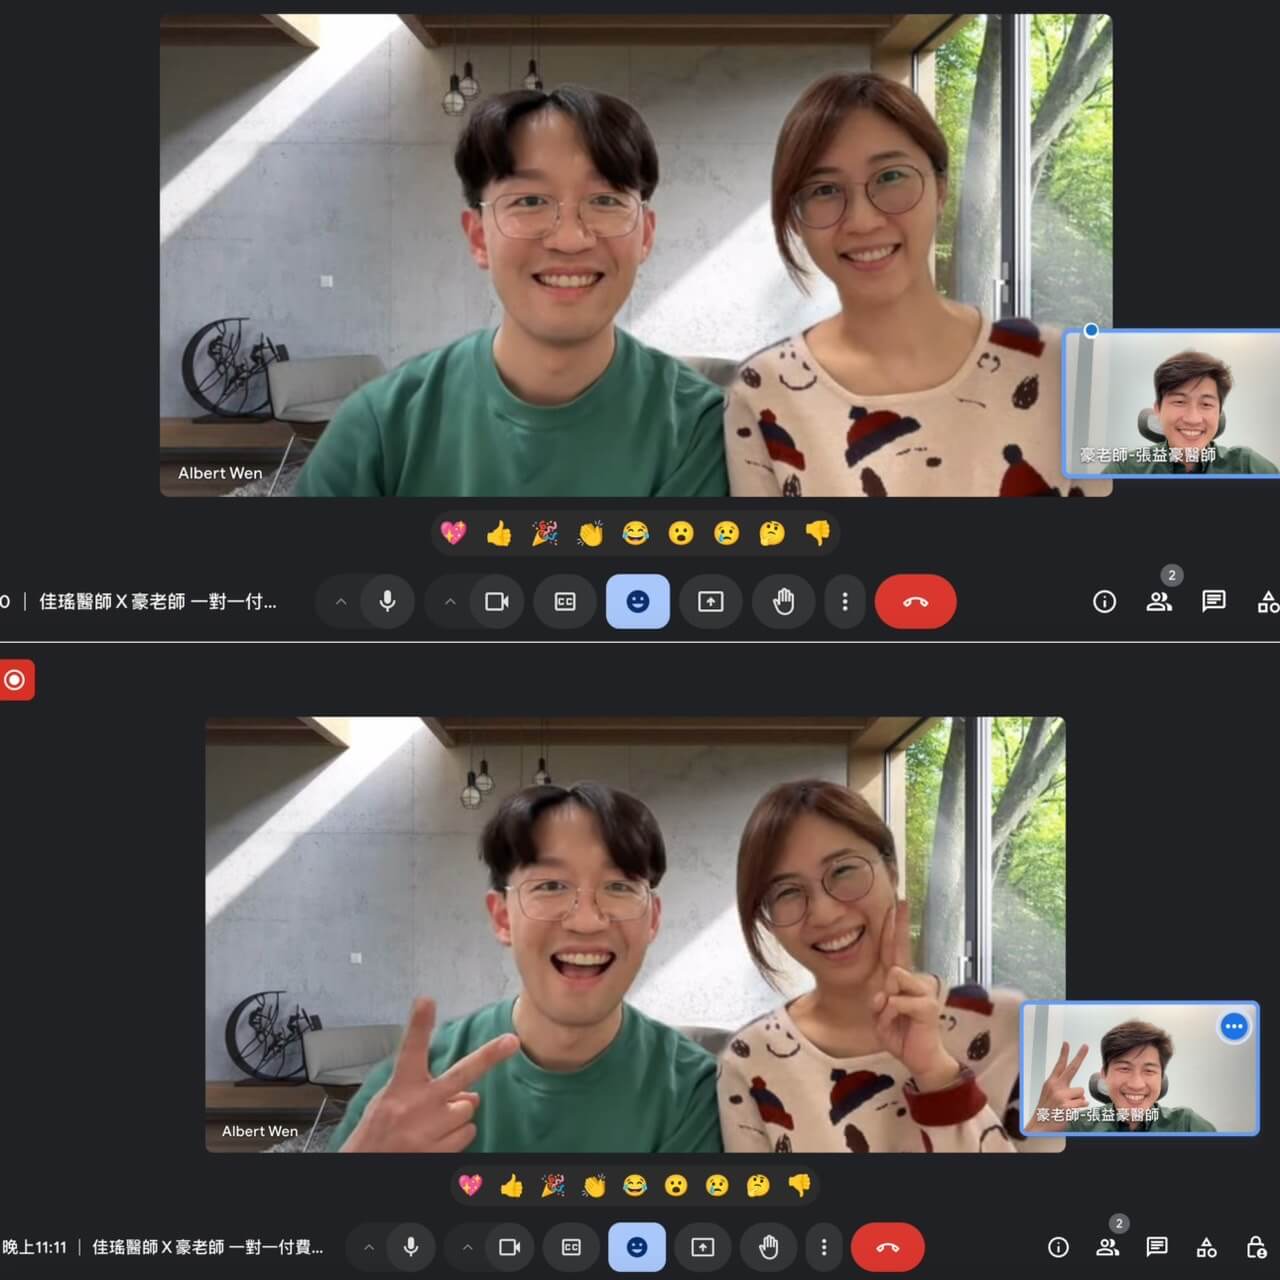
Task: Show people list in upper meeting window
Action: (1159, 601)
